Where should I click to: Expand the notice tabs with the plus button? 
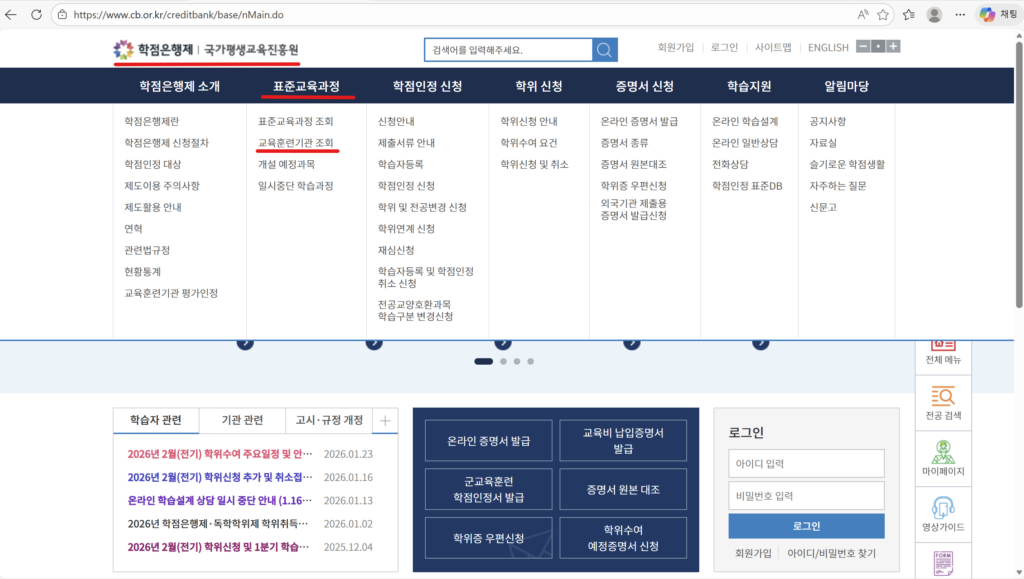384,421
